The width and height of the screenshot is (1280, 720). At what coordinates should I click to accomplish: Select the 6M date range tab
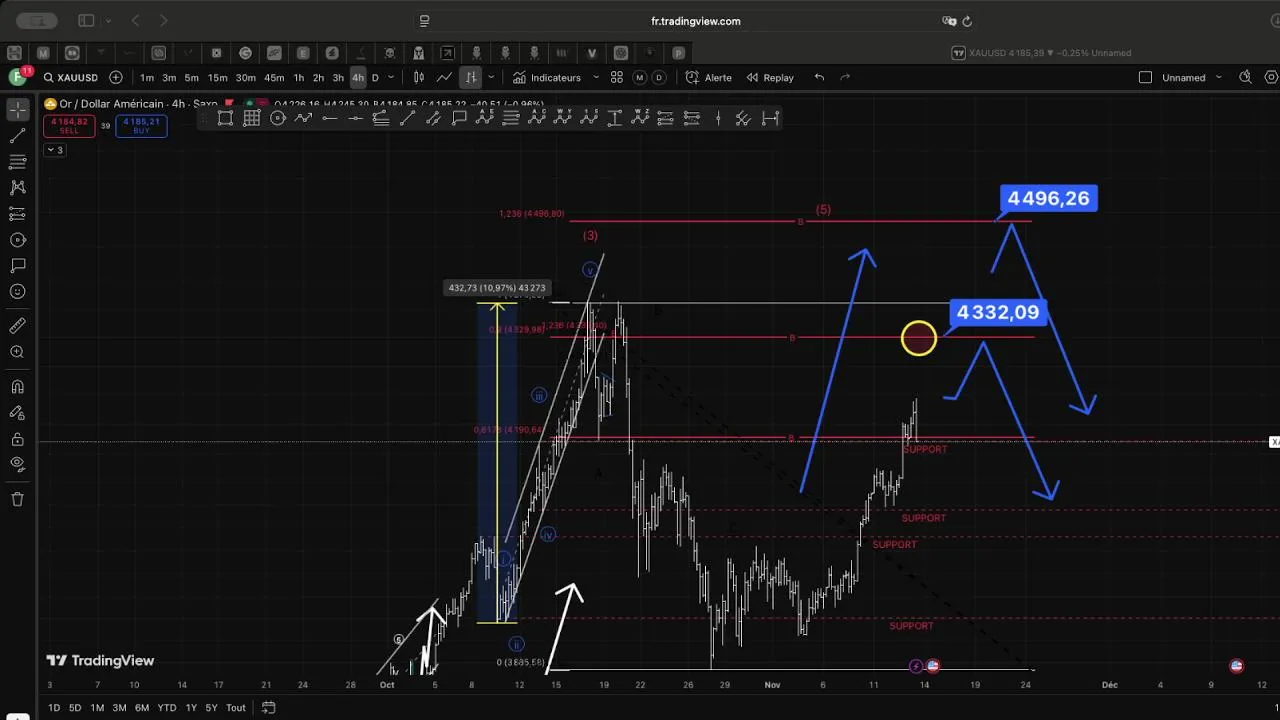click(x=142, y=708)
